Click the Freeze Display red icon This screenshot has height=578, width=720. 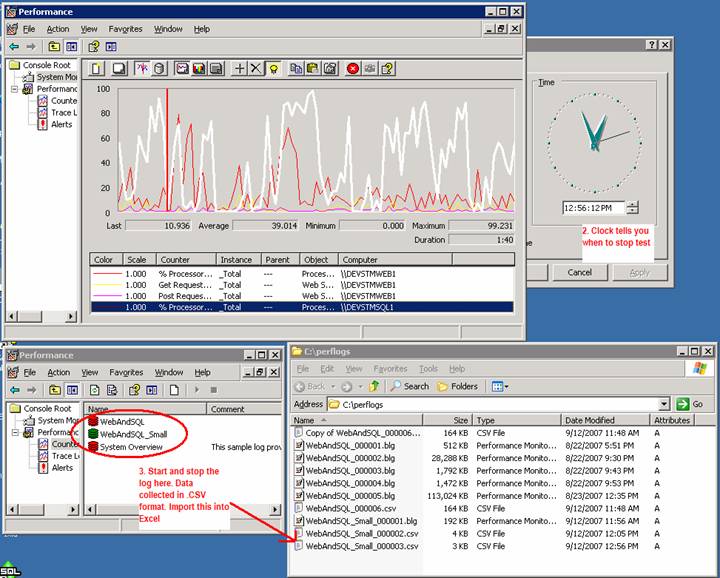pyautogui.click(x=353, y=68)
